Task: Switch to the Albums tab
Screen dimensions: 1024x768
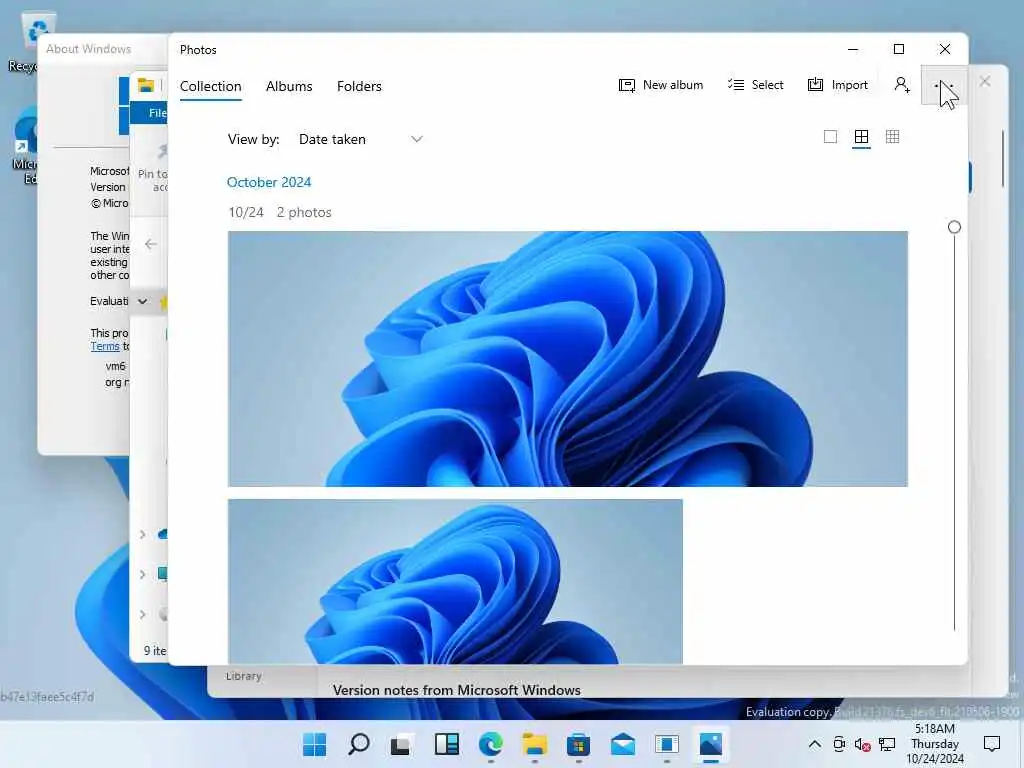Action: coord(289,86)
